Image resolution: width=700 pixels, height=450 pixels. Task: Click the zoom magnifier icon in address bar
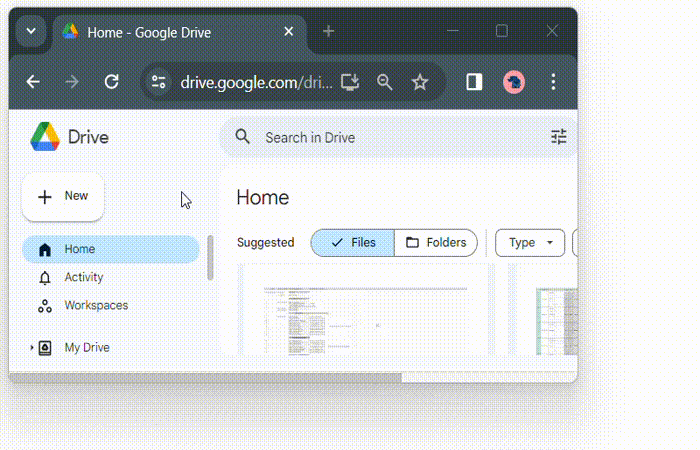click(385, 82)
